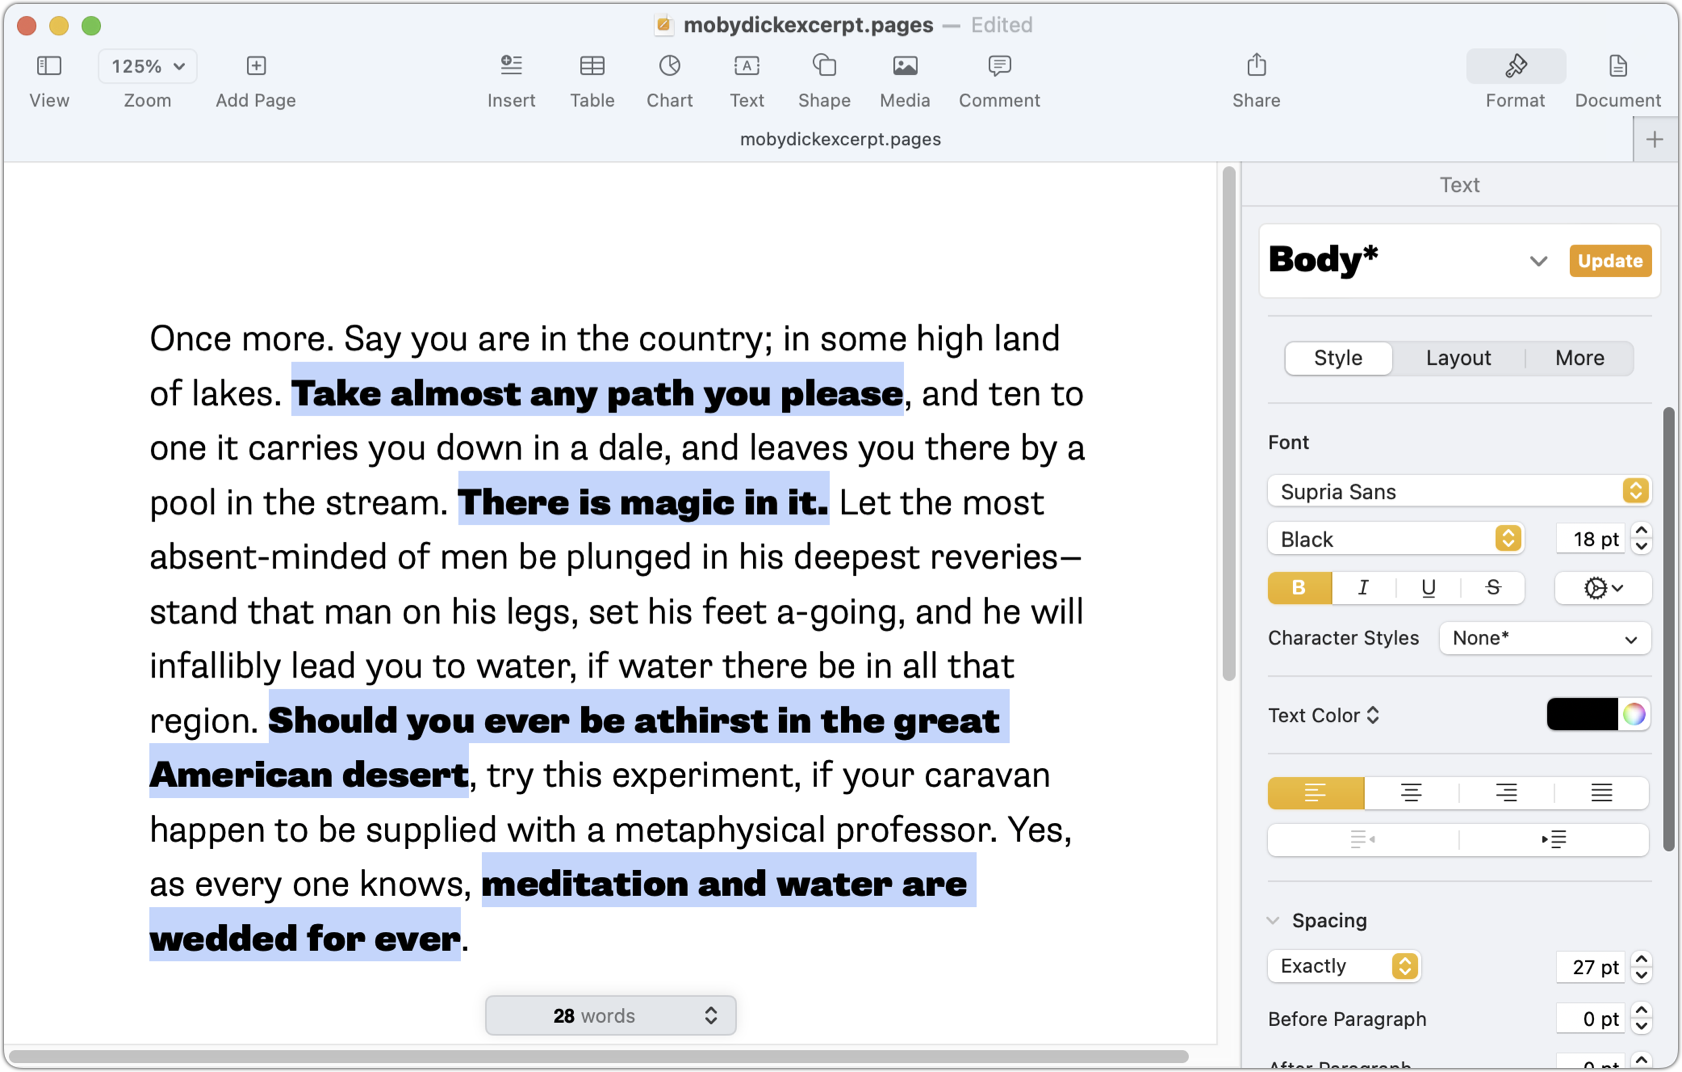Screen dimensions: 1682x1072
Task: Open the Share menu
Action: pos(1255,80)
